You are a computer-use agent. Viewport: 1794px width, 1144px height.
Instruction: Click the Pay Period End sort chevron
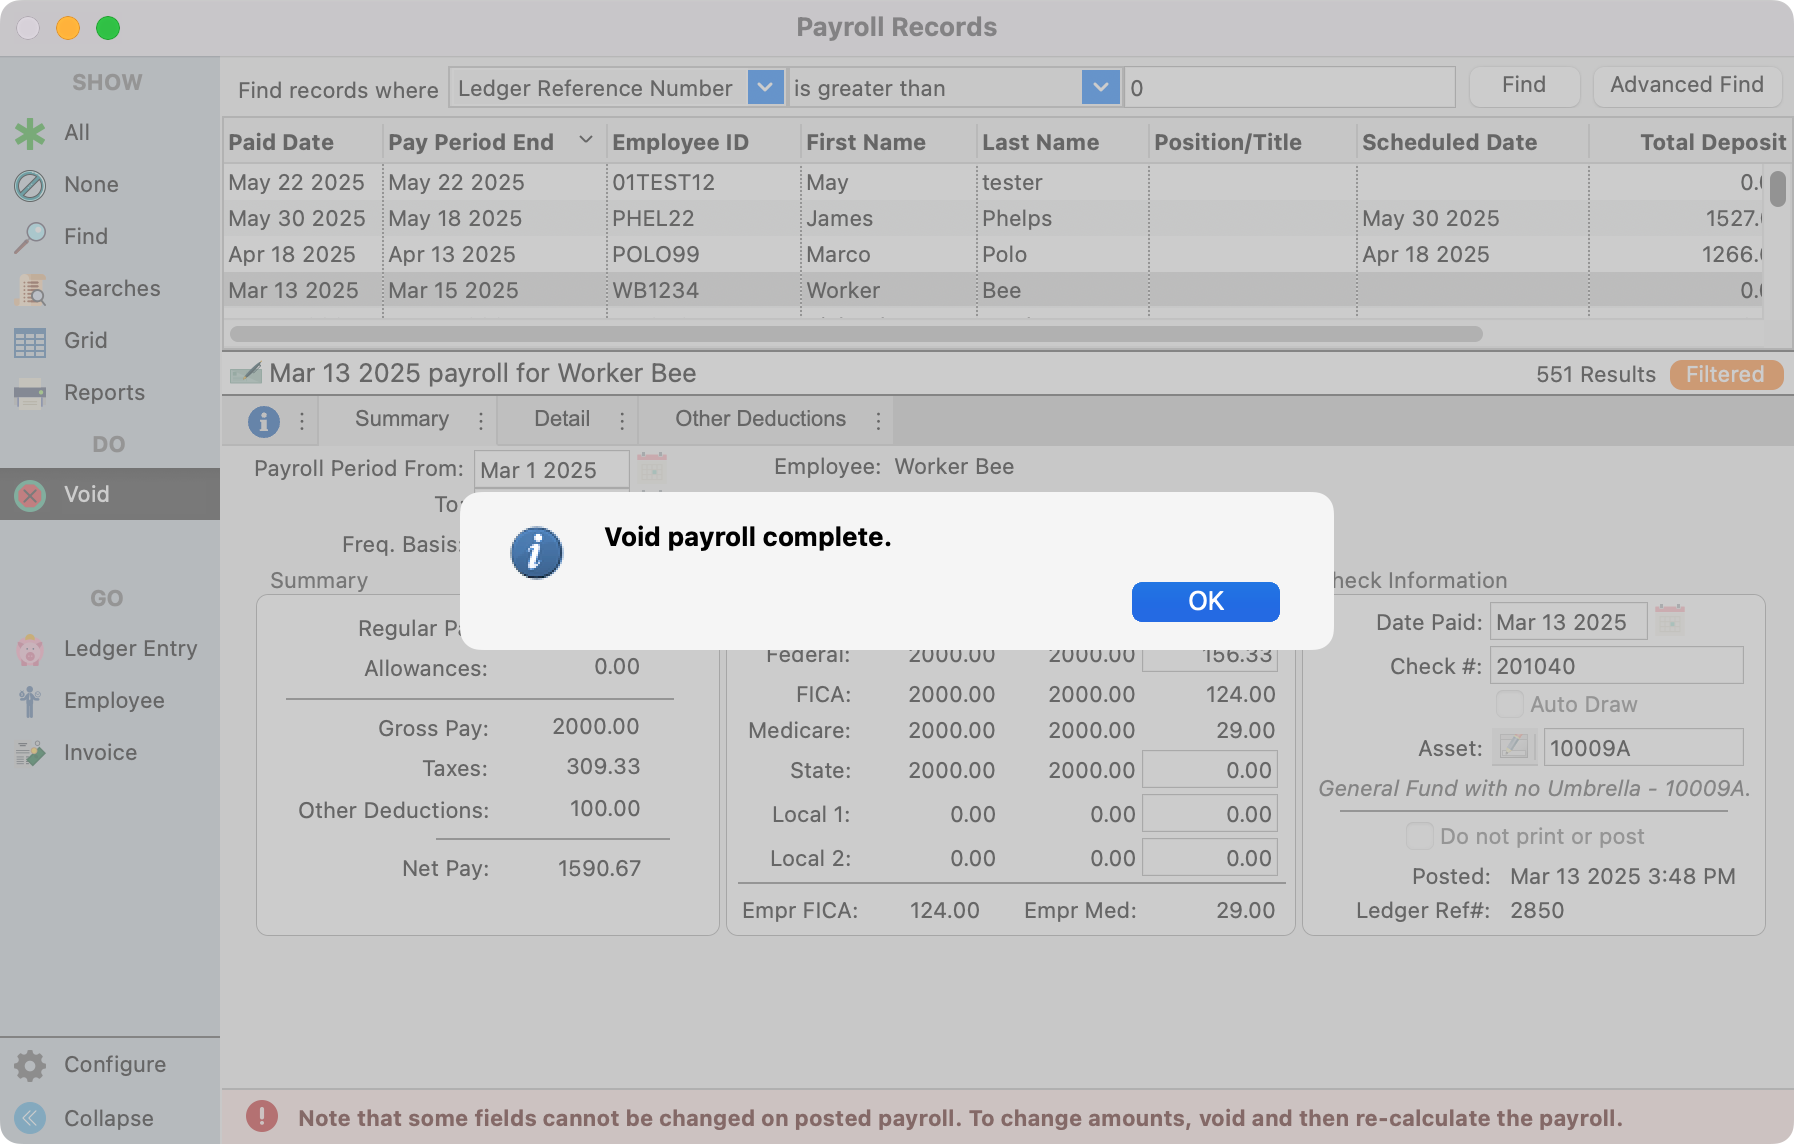[x=586, y=140]
